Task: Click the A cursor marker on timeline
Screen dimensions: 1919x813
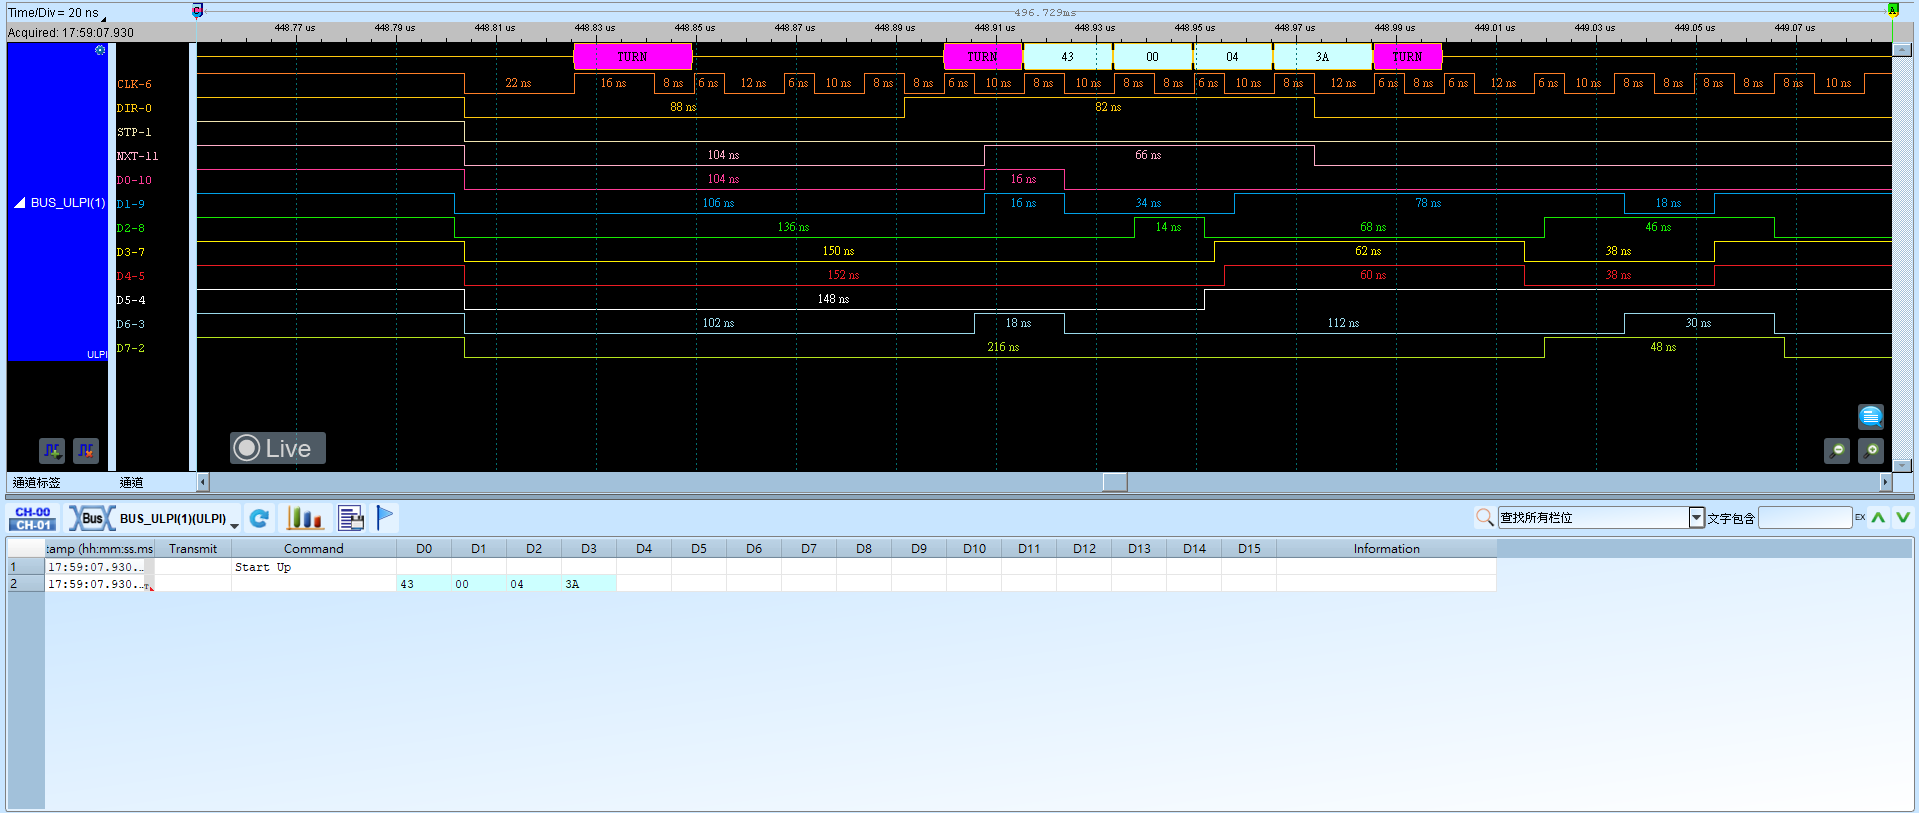Action: (1892, 10)
